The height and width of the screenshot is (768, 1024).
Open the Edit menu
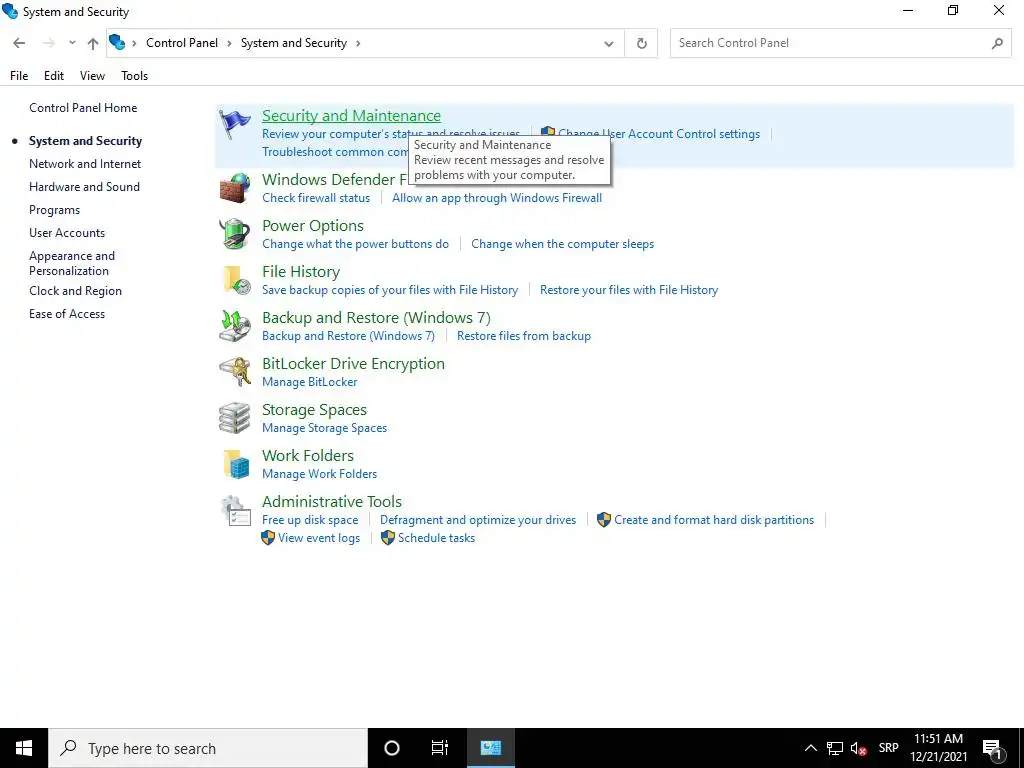54,76
